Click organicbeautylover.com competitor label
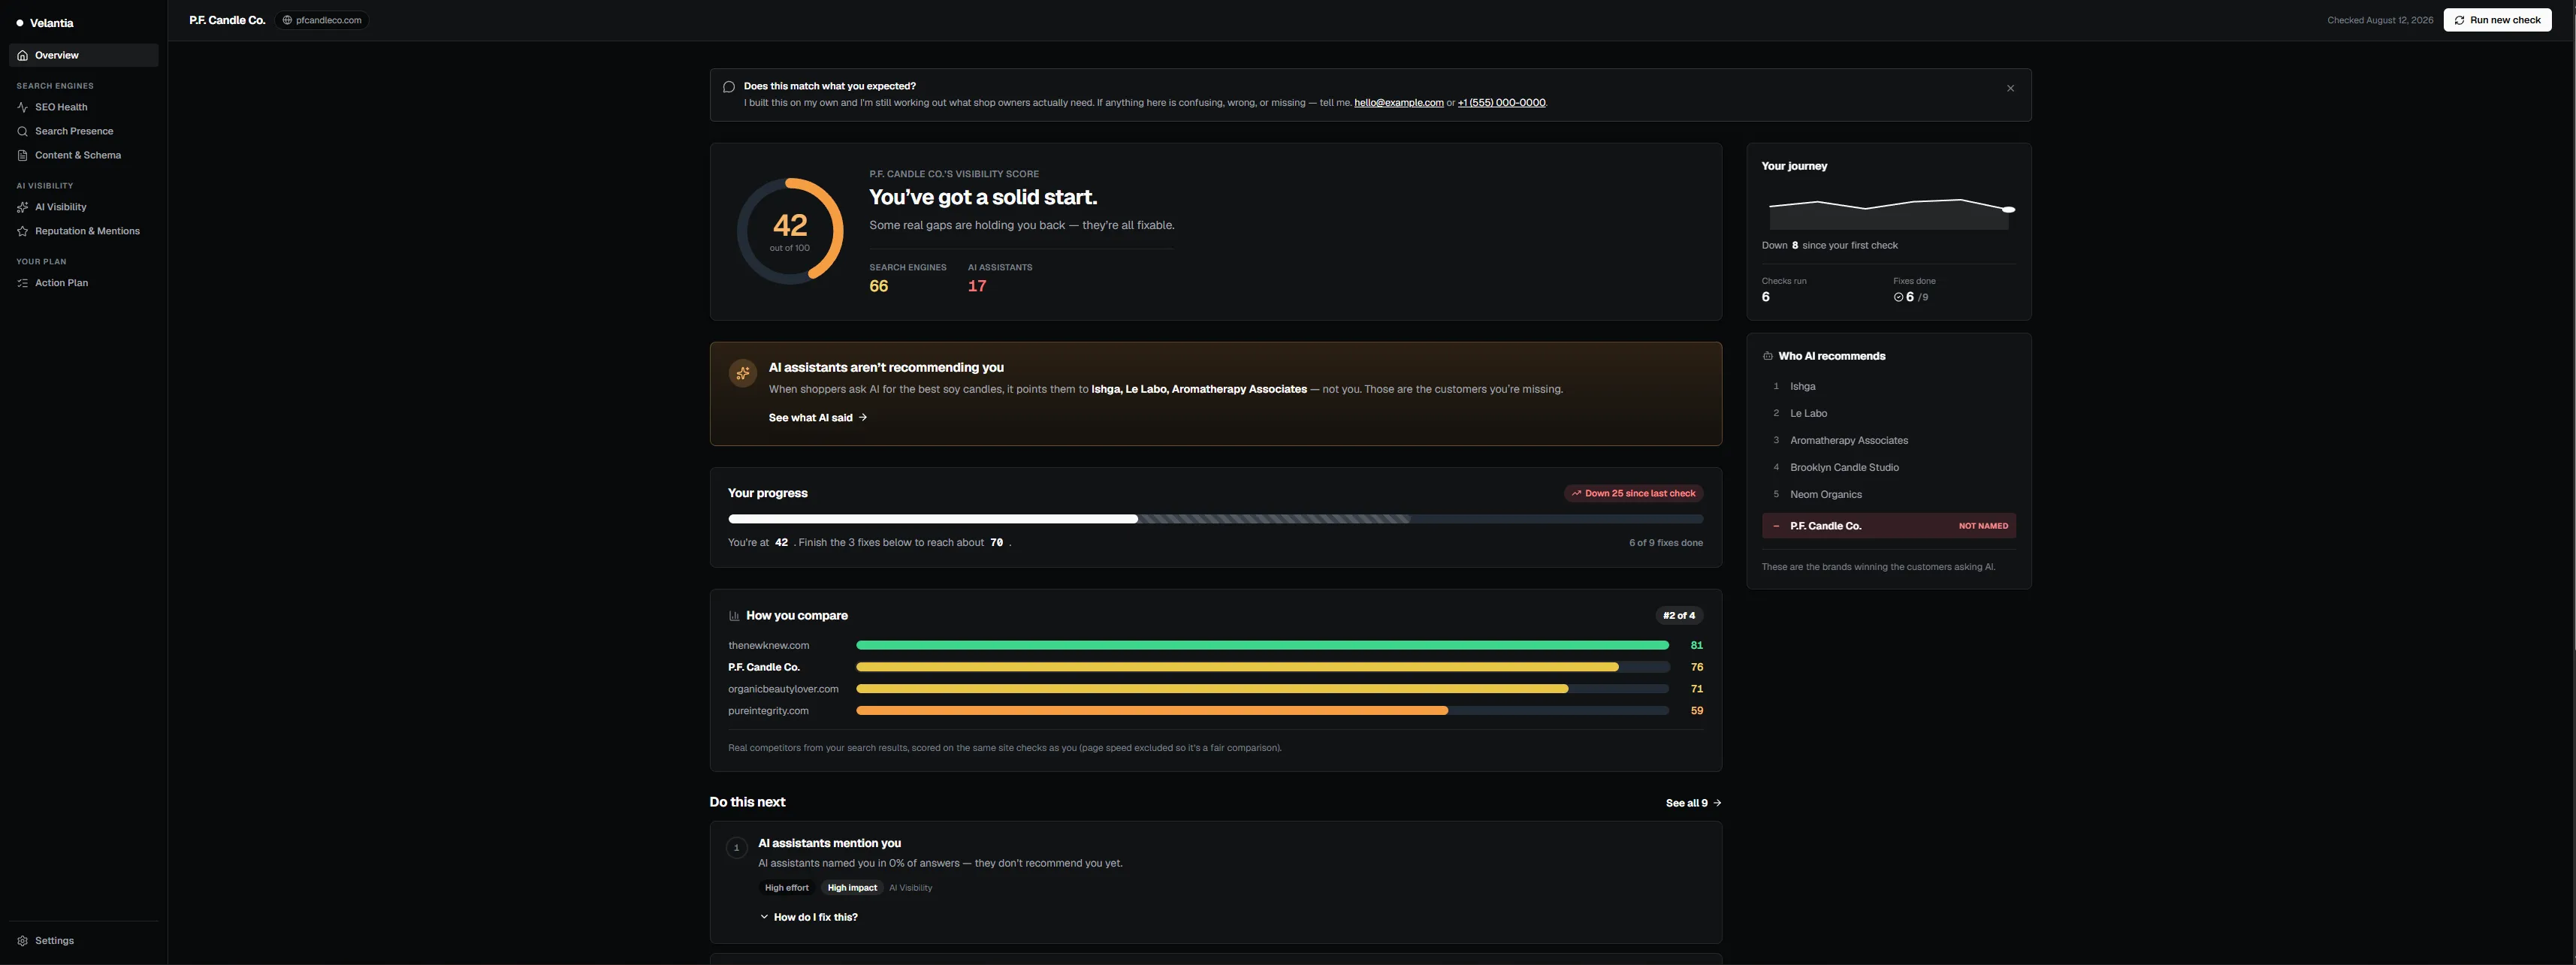This screenshot has width=2576, height=965. (783, 689)
